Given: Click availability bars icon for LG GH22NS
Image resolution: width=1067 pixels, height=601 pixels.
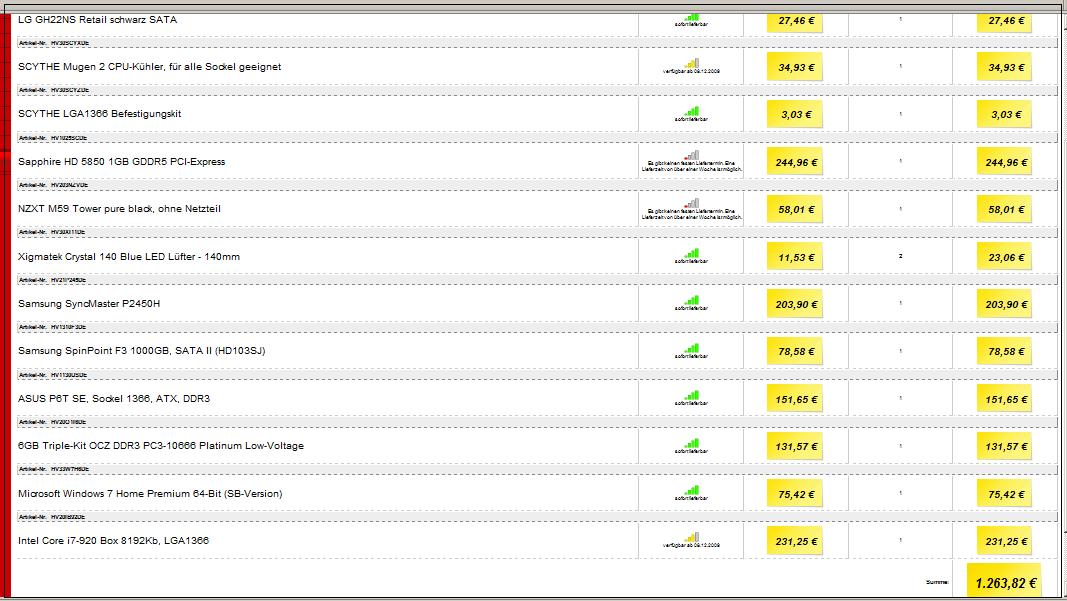Looking at the screenshot, I should coord(691,17).
